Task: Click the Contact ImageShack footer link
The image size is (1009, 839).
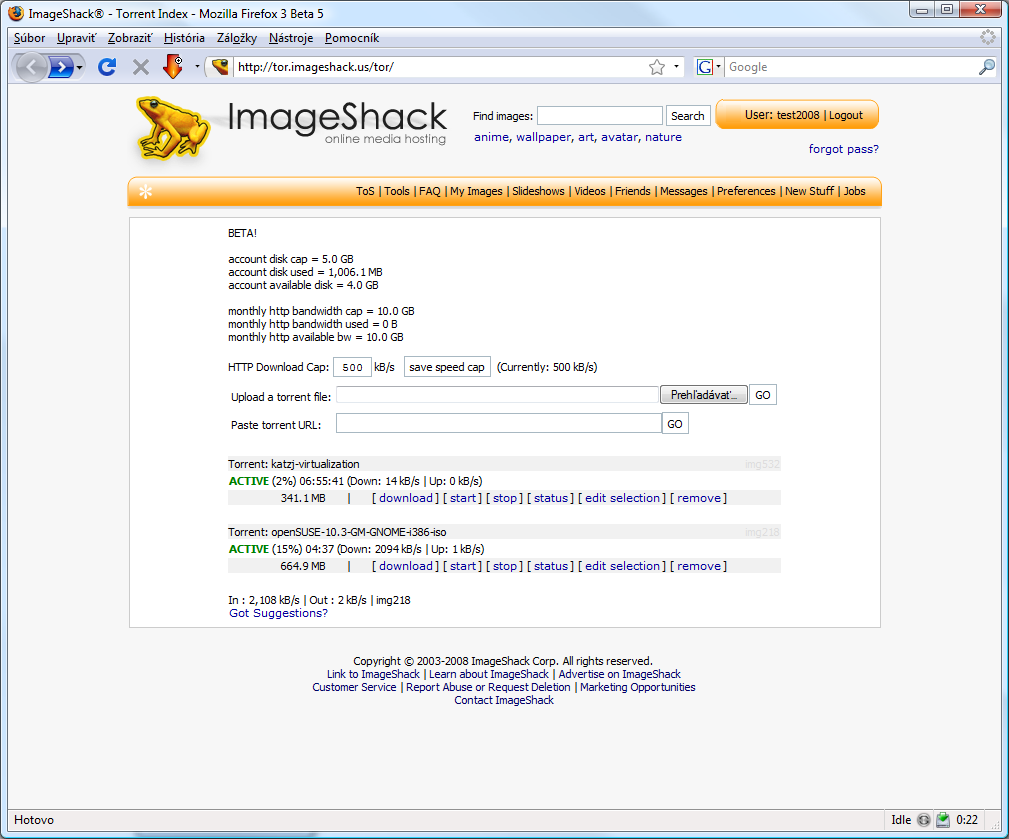Action: 504,700
